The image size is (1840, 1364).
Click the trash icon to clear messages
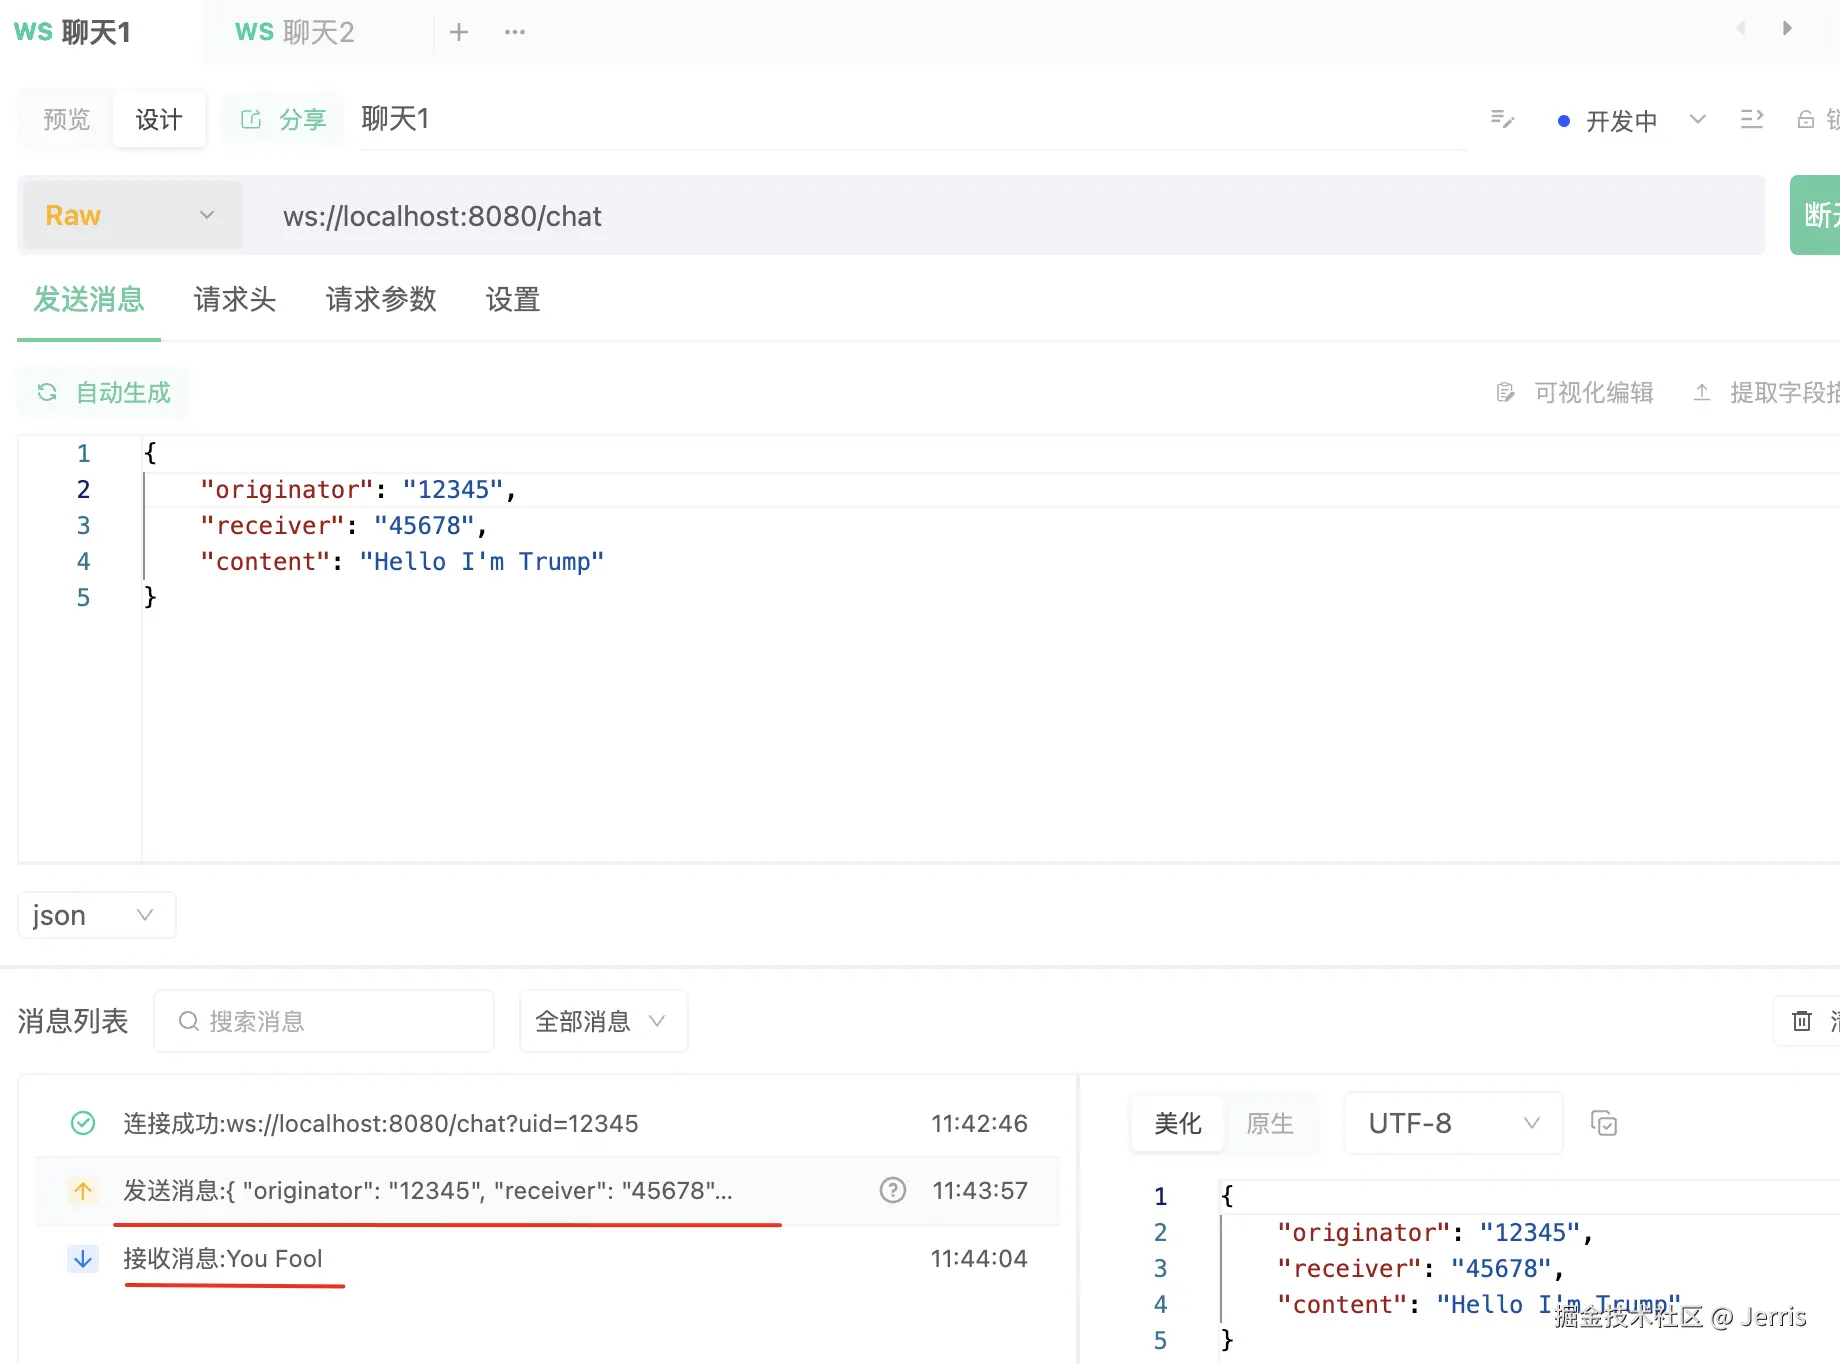1802,1021
